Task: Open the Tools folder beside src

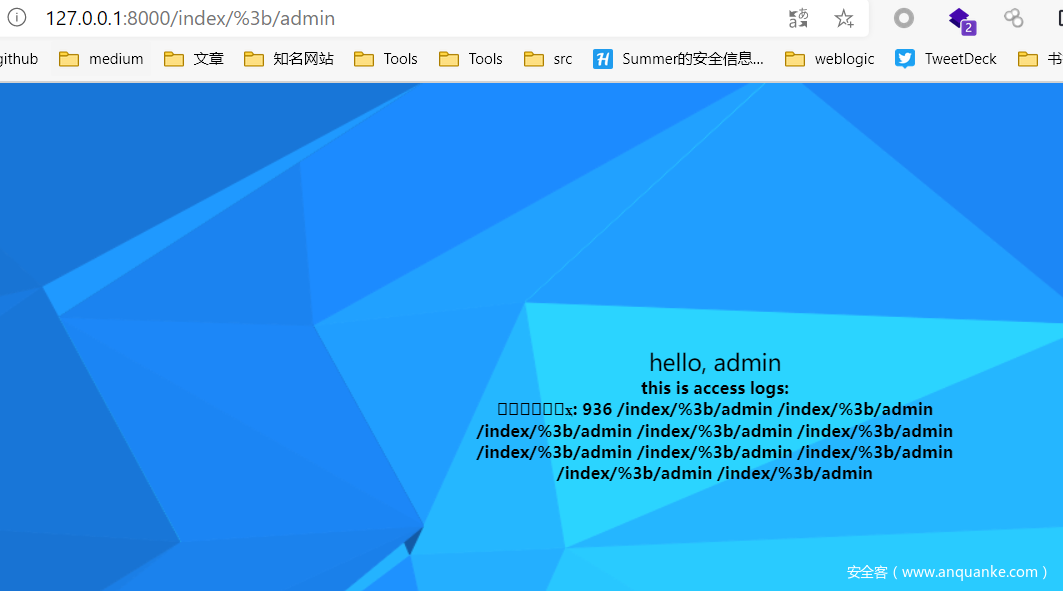Action: pyautogui.click(x=471, y=59)
